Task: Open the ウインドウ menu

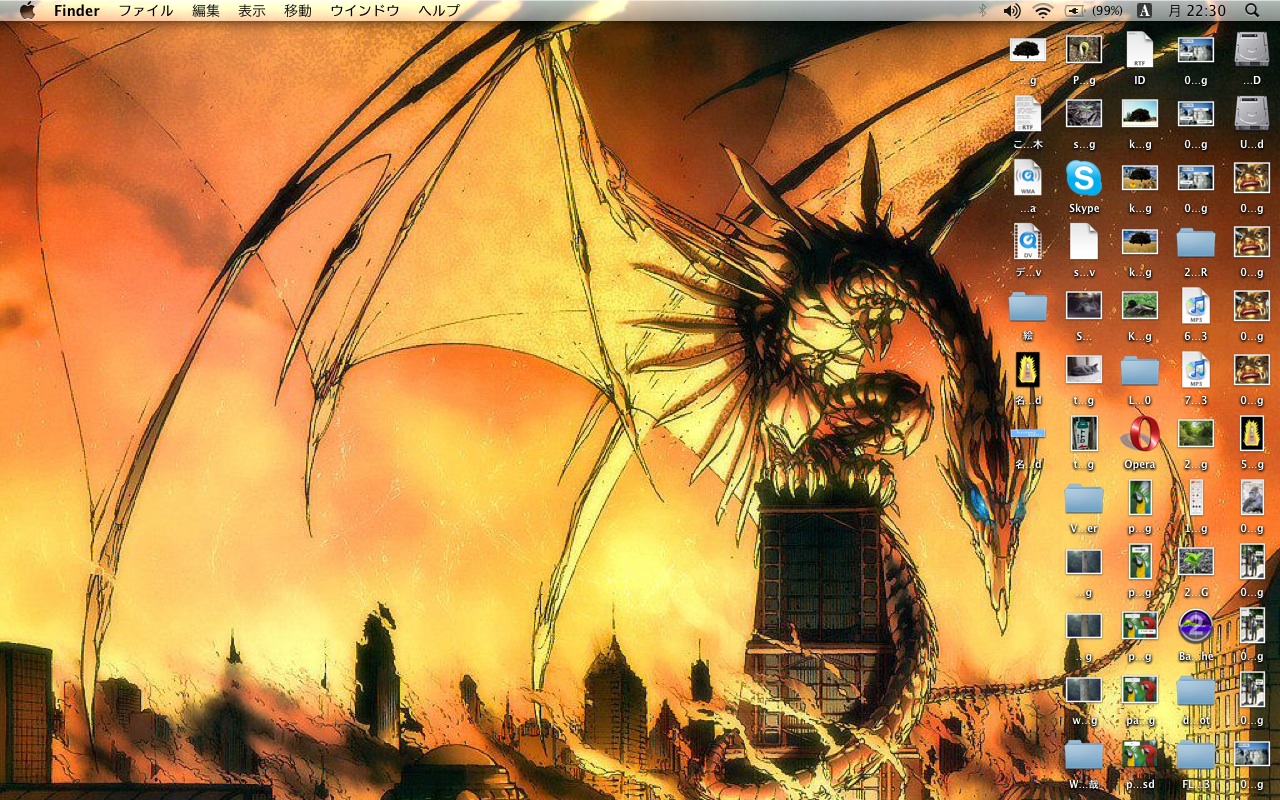Action: 365,10
